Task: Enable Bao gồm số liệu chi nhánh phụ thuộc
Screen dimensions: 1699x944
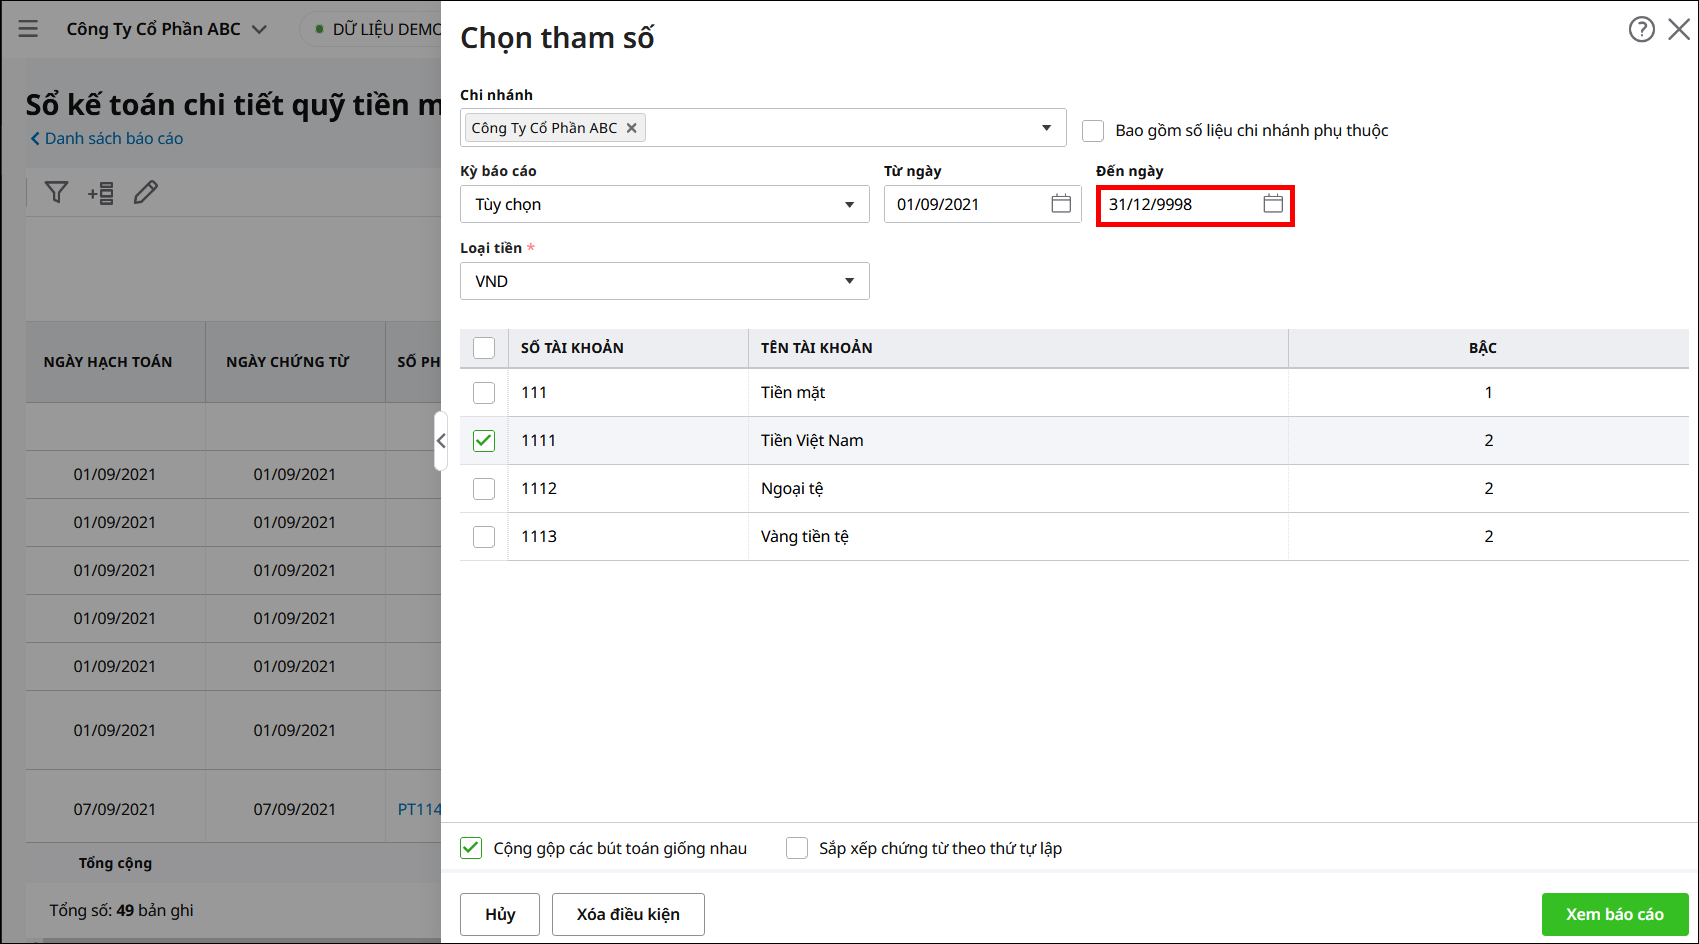Action: coord(1093,131)
